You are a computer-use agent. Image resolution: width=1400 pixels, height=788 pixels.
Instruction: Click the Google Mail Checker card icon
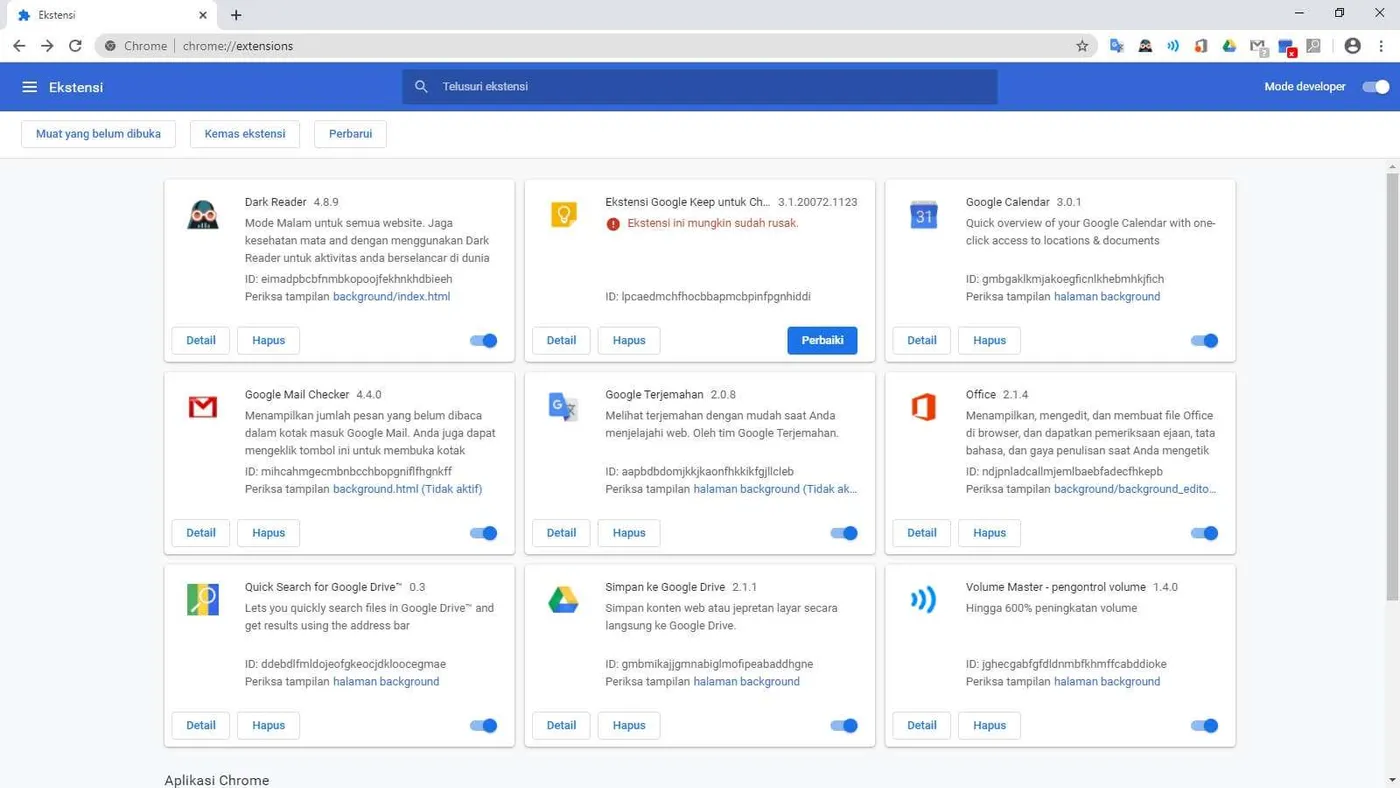click(203, 407)
